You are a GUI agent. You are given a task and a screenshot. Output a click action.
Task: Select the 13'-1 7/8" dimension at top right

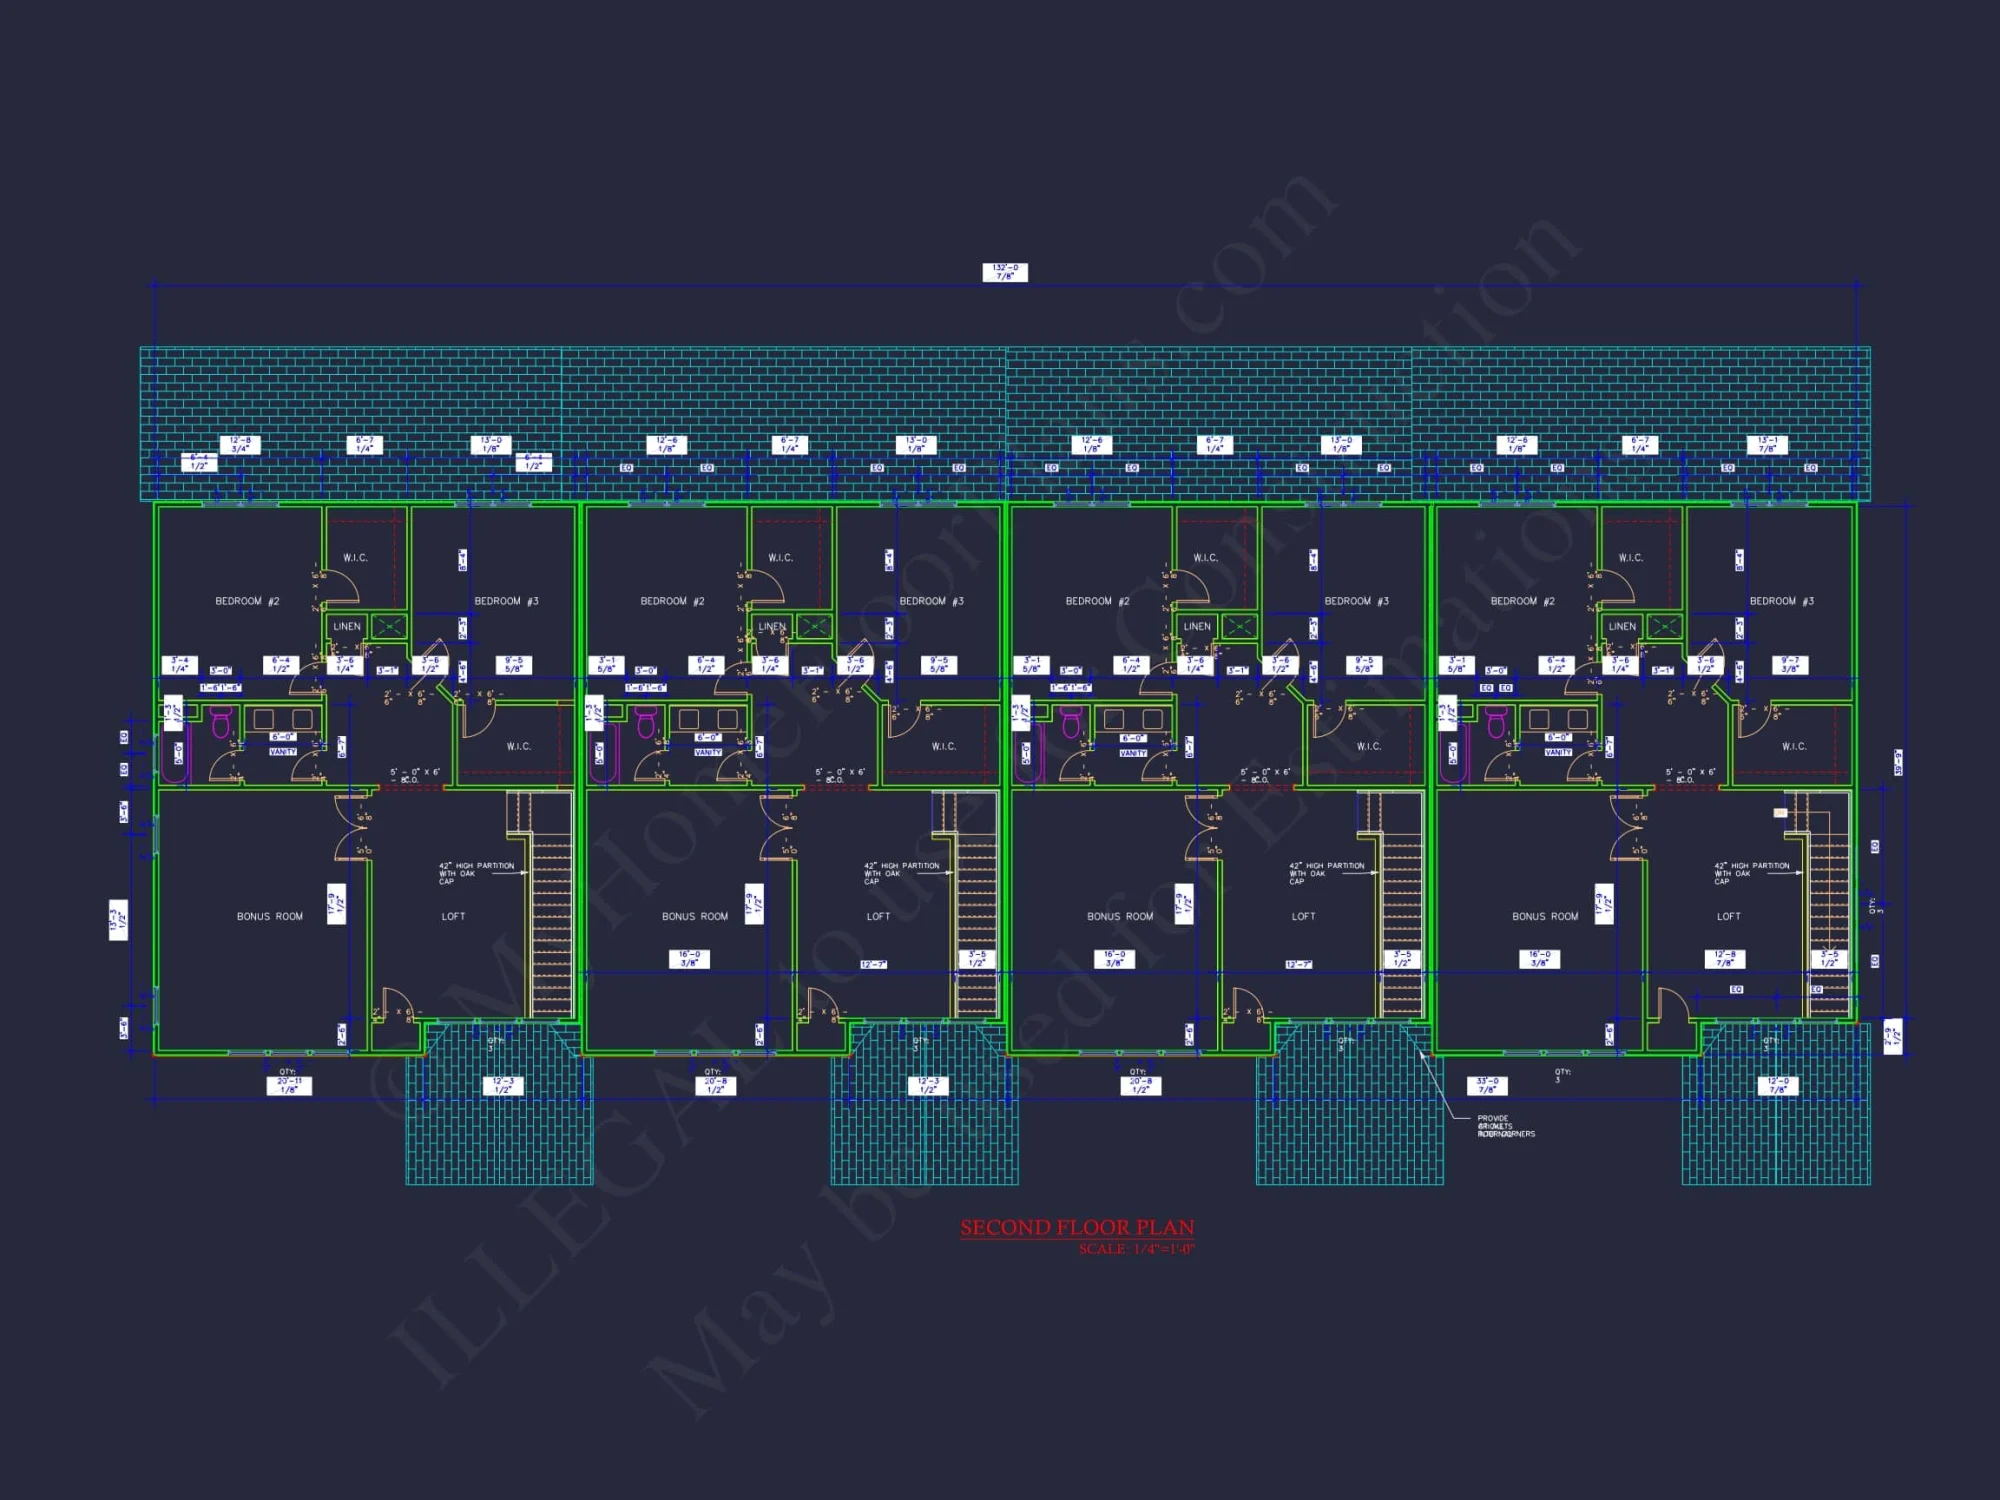(1767, 445)
